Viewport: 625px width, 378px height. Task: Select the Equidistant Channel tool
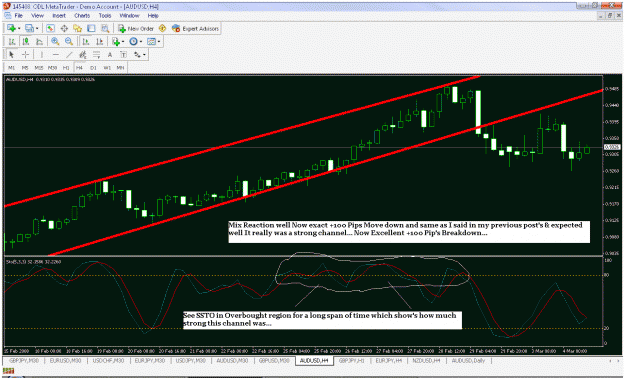(x=83, y=55)
